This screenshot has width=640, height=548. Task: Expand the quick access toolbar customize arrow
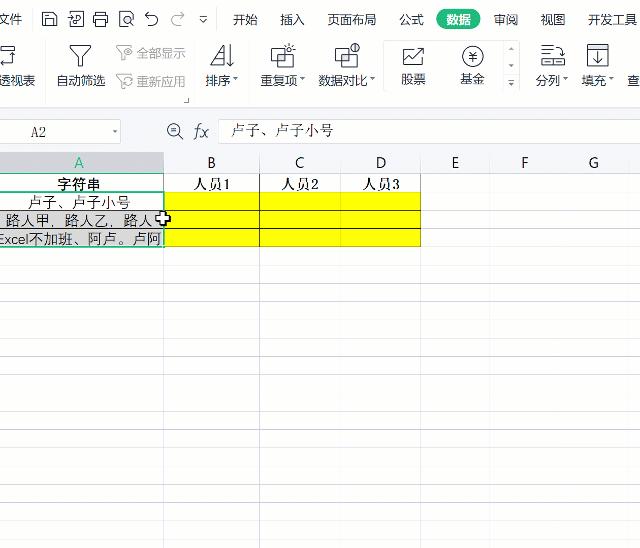click(203, 19)
